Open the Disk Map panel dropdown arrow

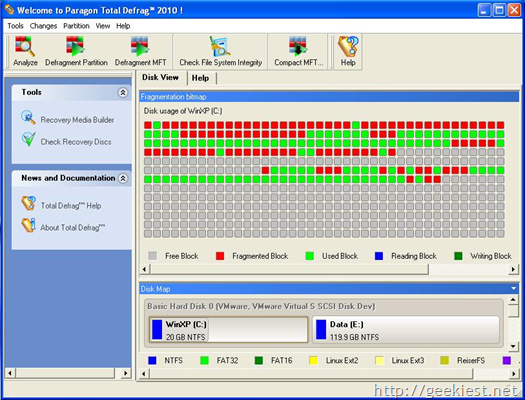pos(513,289)
